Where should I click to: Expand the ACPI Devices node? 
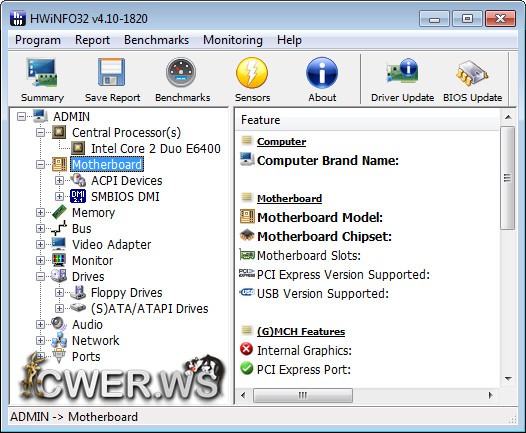click(59, 180)
